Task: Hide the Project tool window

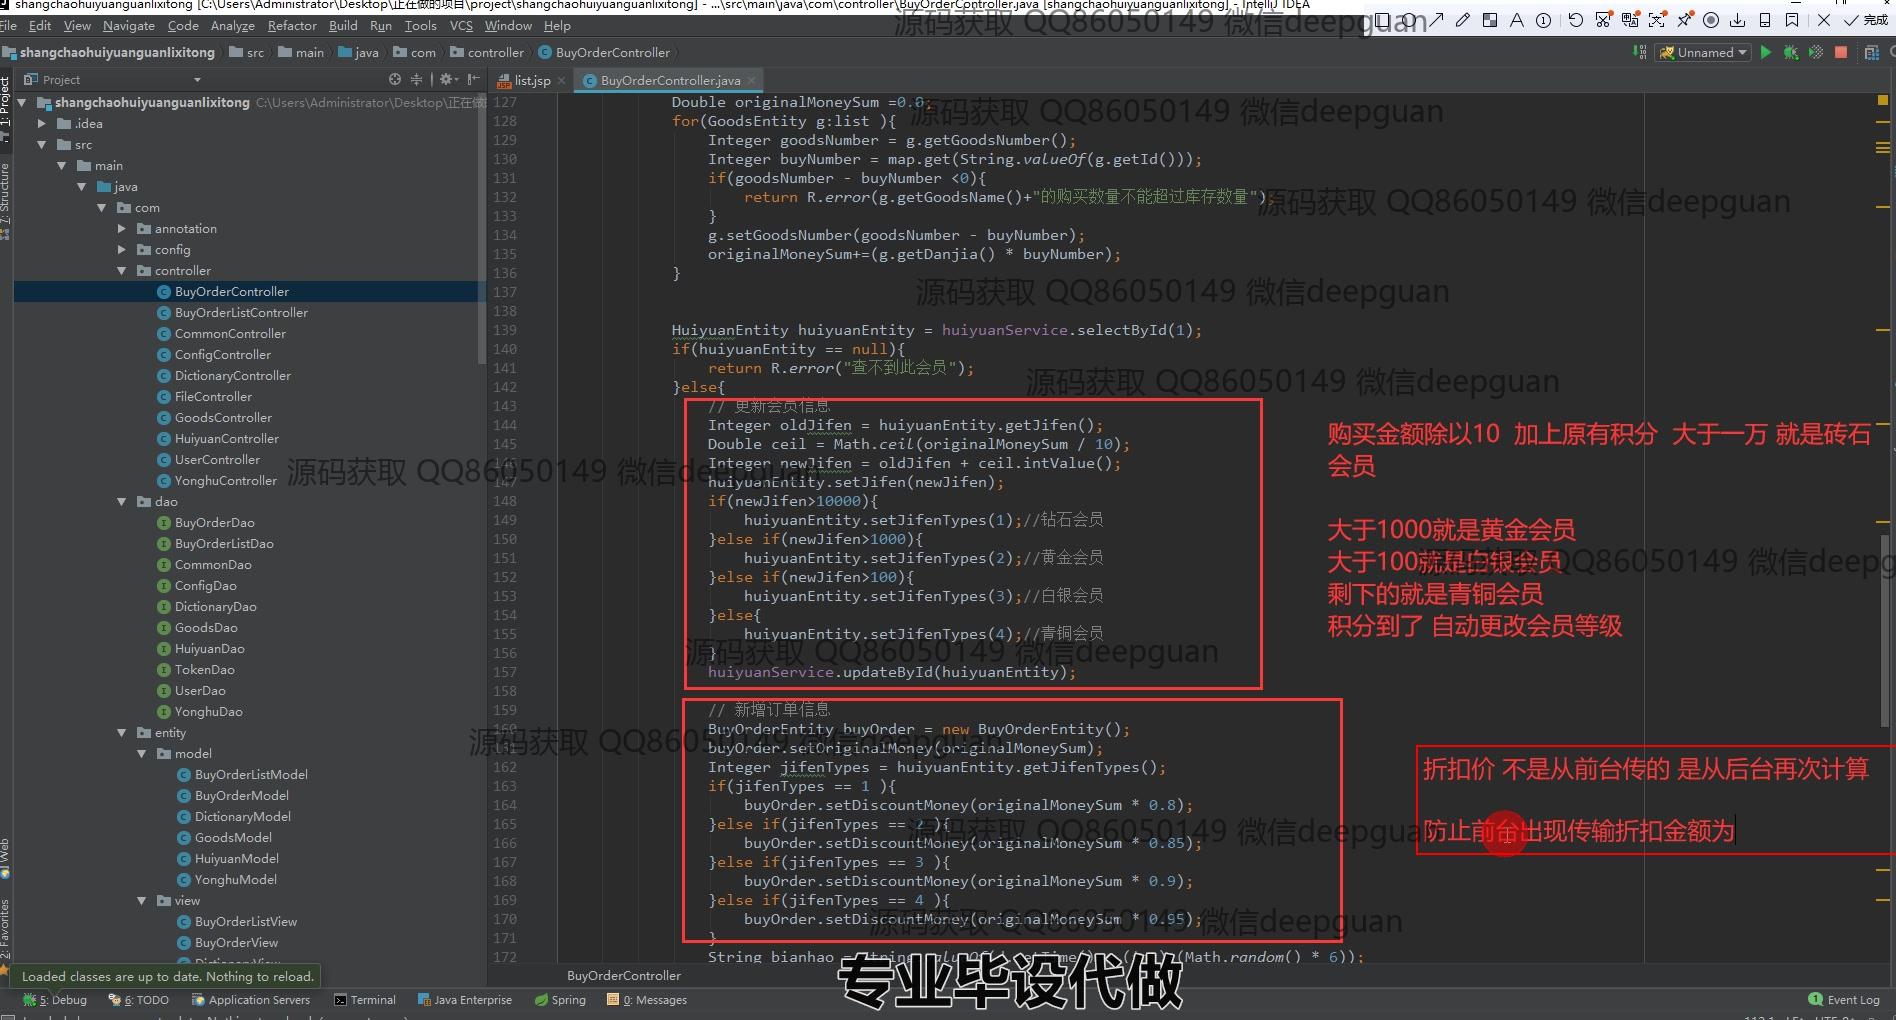Action: [473, 79]
